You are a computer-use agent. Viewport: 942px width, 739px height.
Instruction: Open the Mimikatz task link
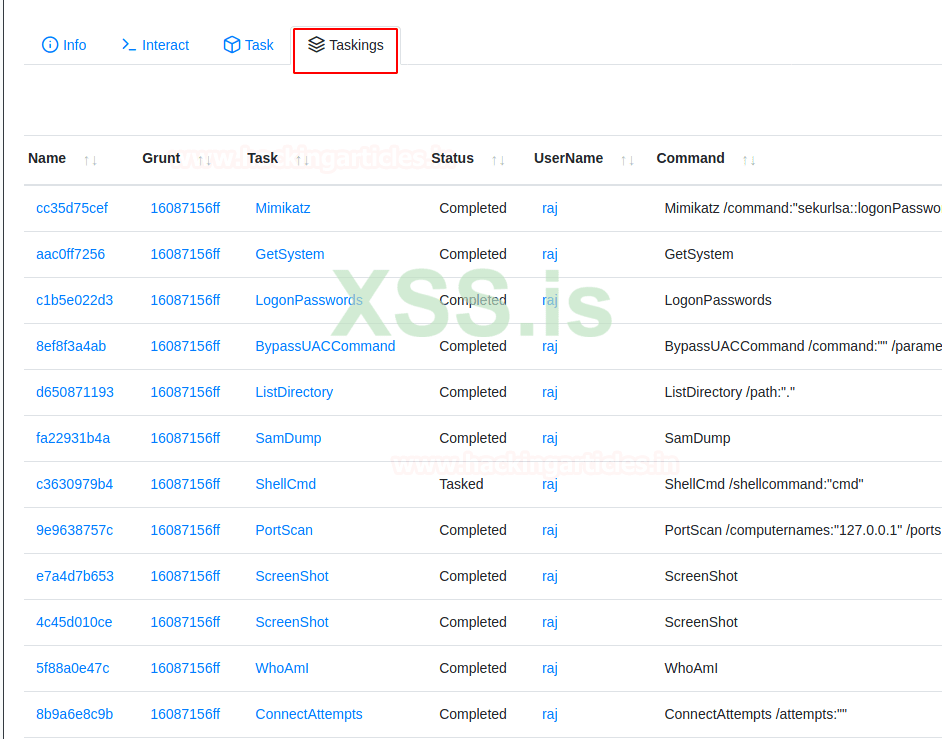coord(283,208)
